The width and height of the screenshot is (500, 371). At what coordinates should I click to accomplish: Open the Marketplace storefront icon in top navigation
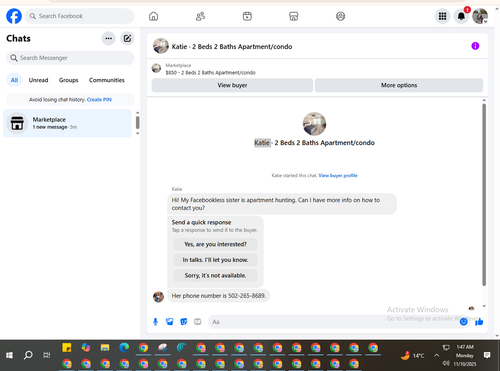click(x=294, y=16)
